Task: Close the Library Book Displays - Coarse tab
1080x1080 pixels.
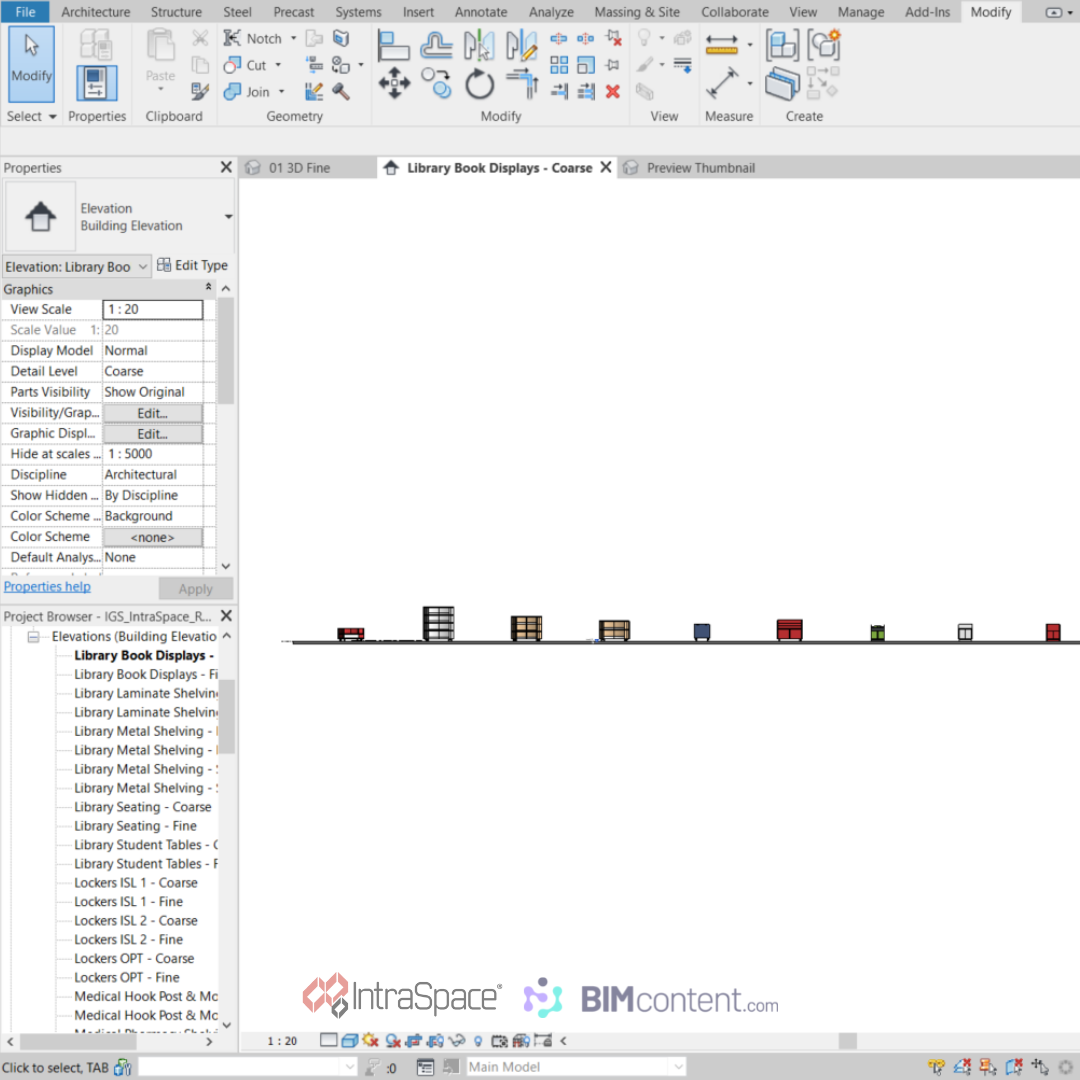Action: tap(606, 167)
